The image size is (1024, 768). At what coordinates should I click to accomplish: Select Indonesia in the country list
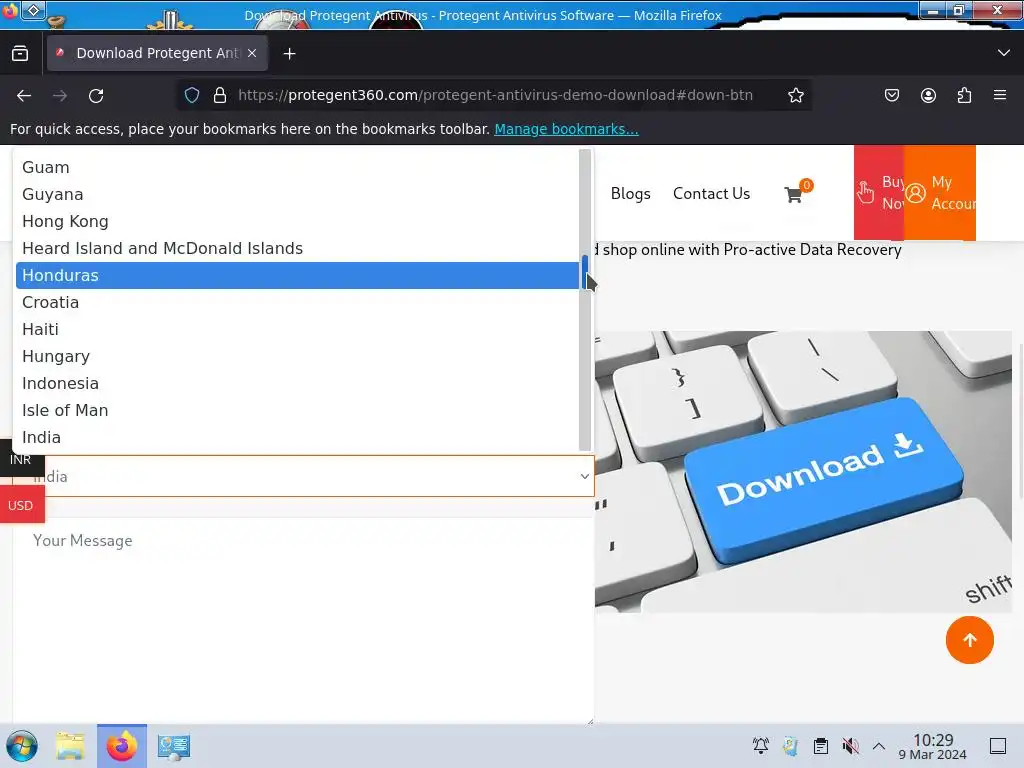[x=297, y=383]
